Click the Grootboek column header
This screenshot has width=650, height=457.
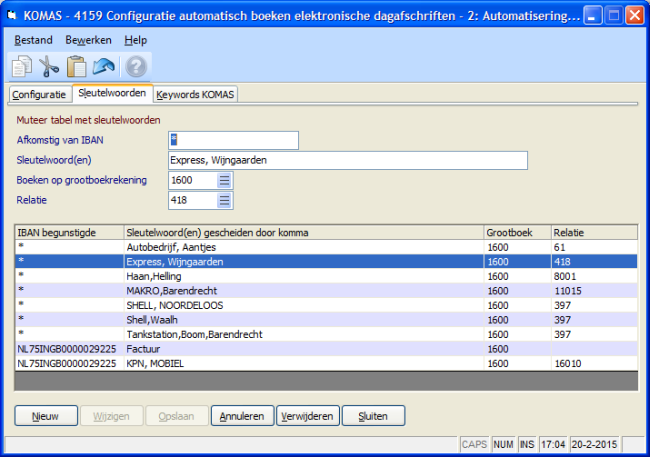pyautogui.click(x=517, y=233)
